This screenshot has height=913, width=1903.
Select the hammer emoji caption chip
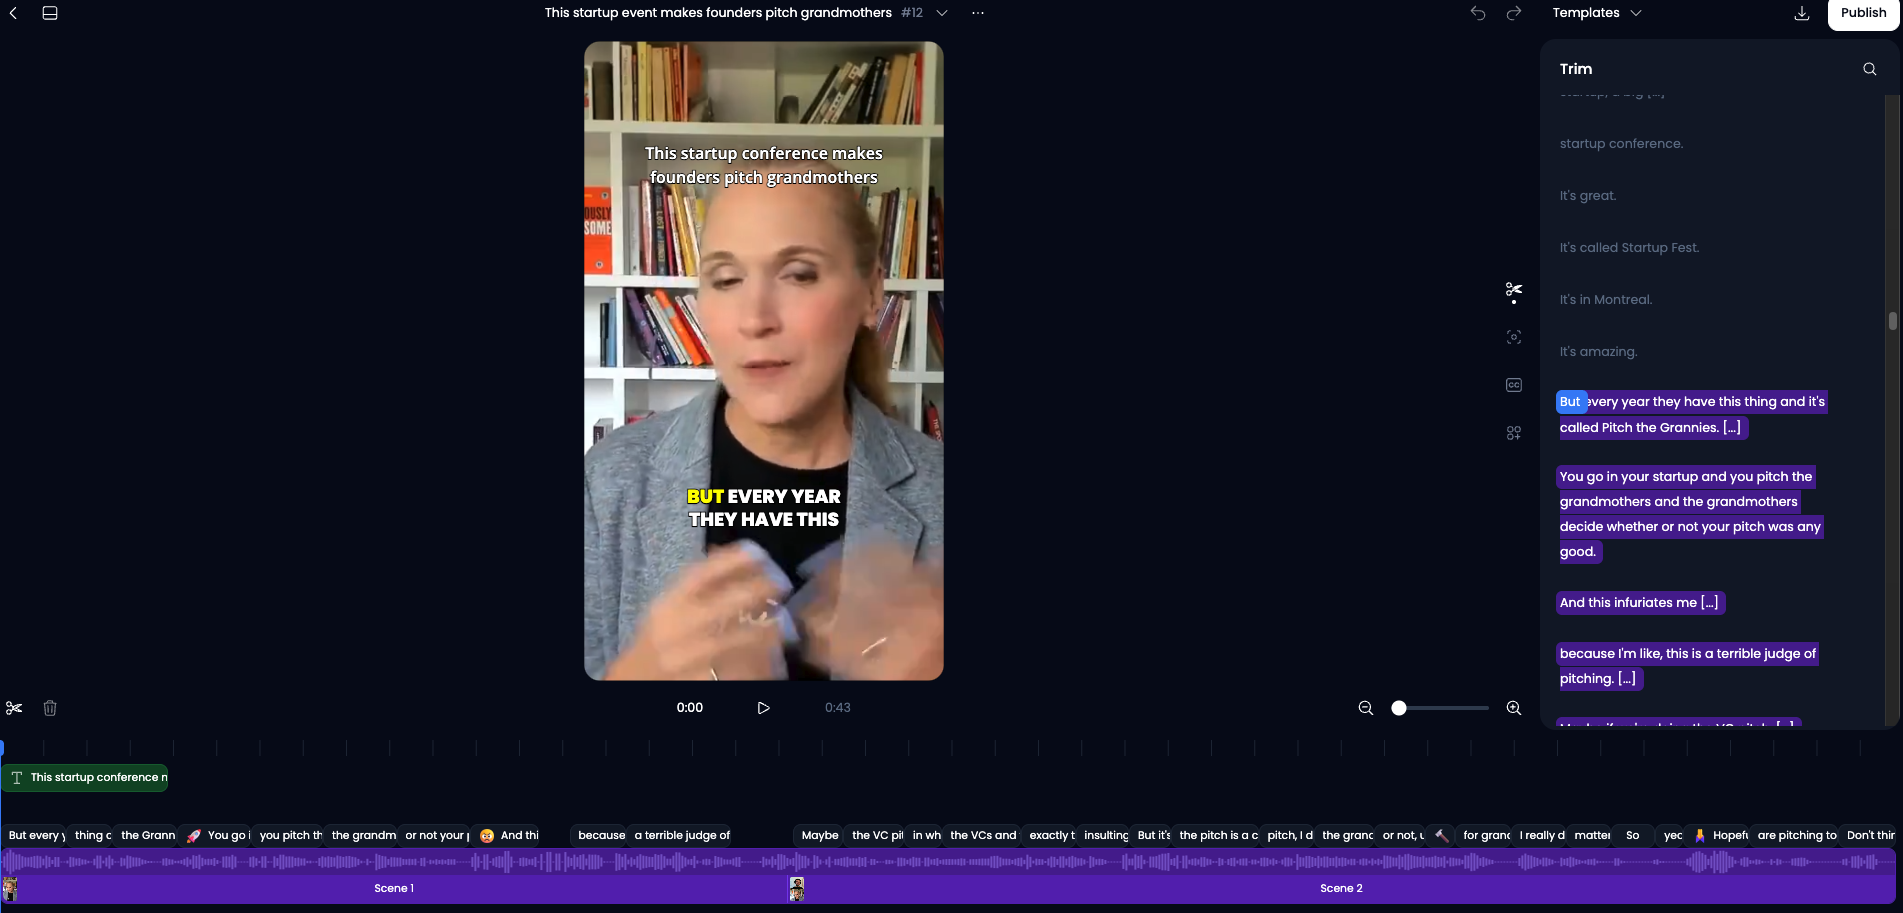[x=1442, y=835]
